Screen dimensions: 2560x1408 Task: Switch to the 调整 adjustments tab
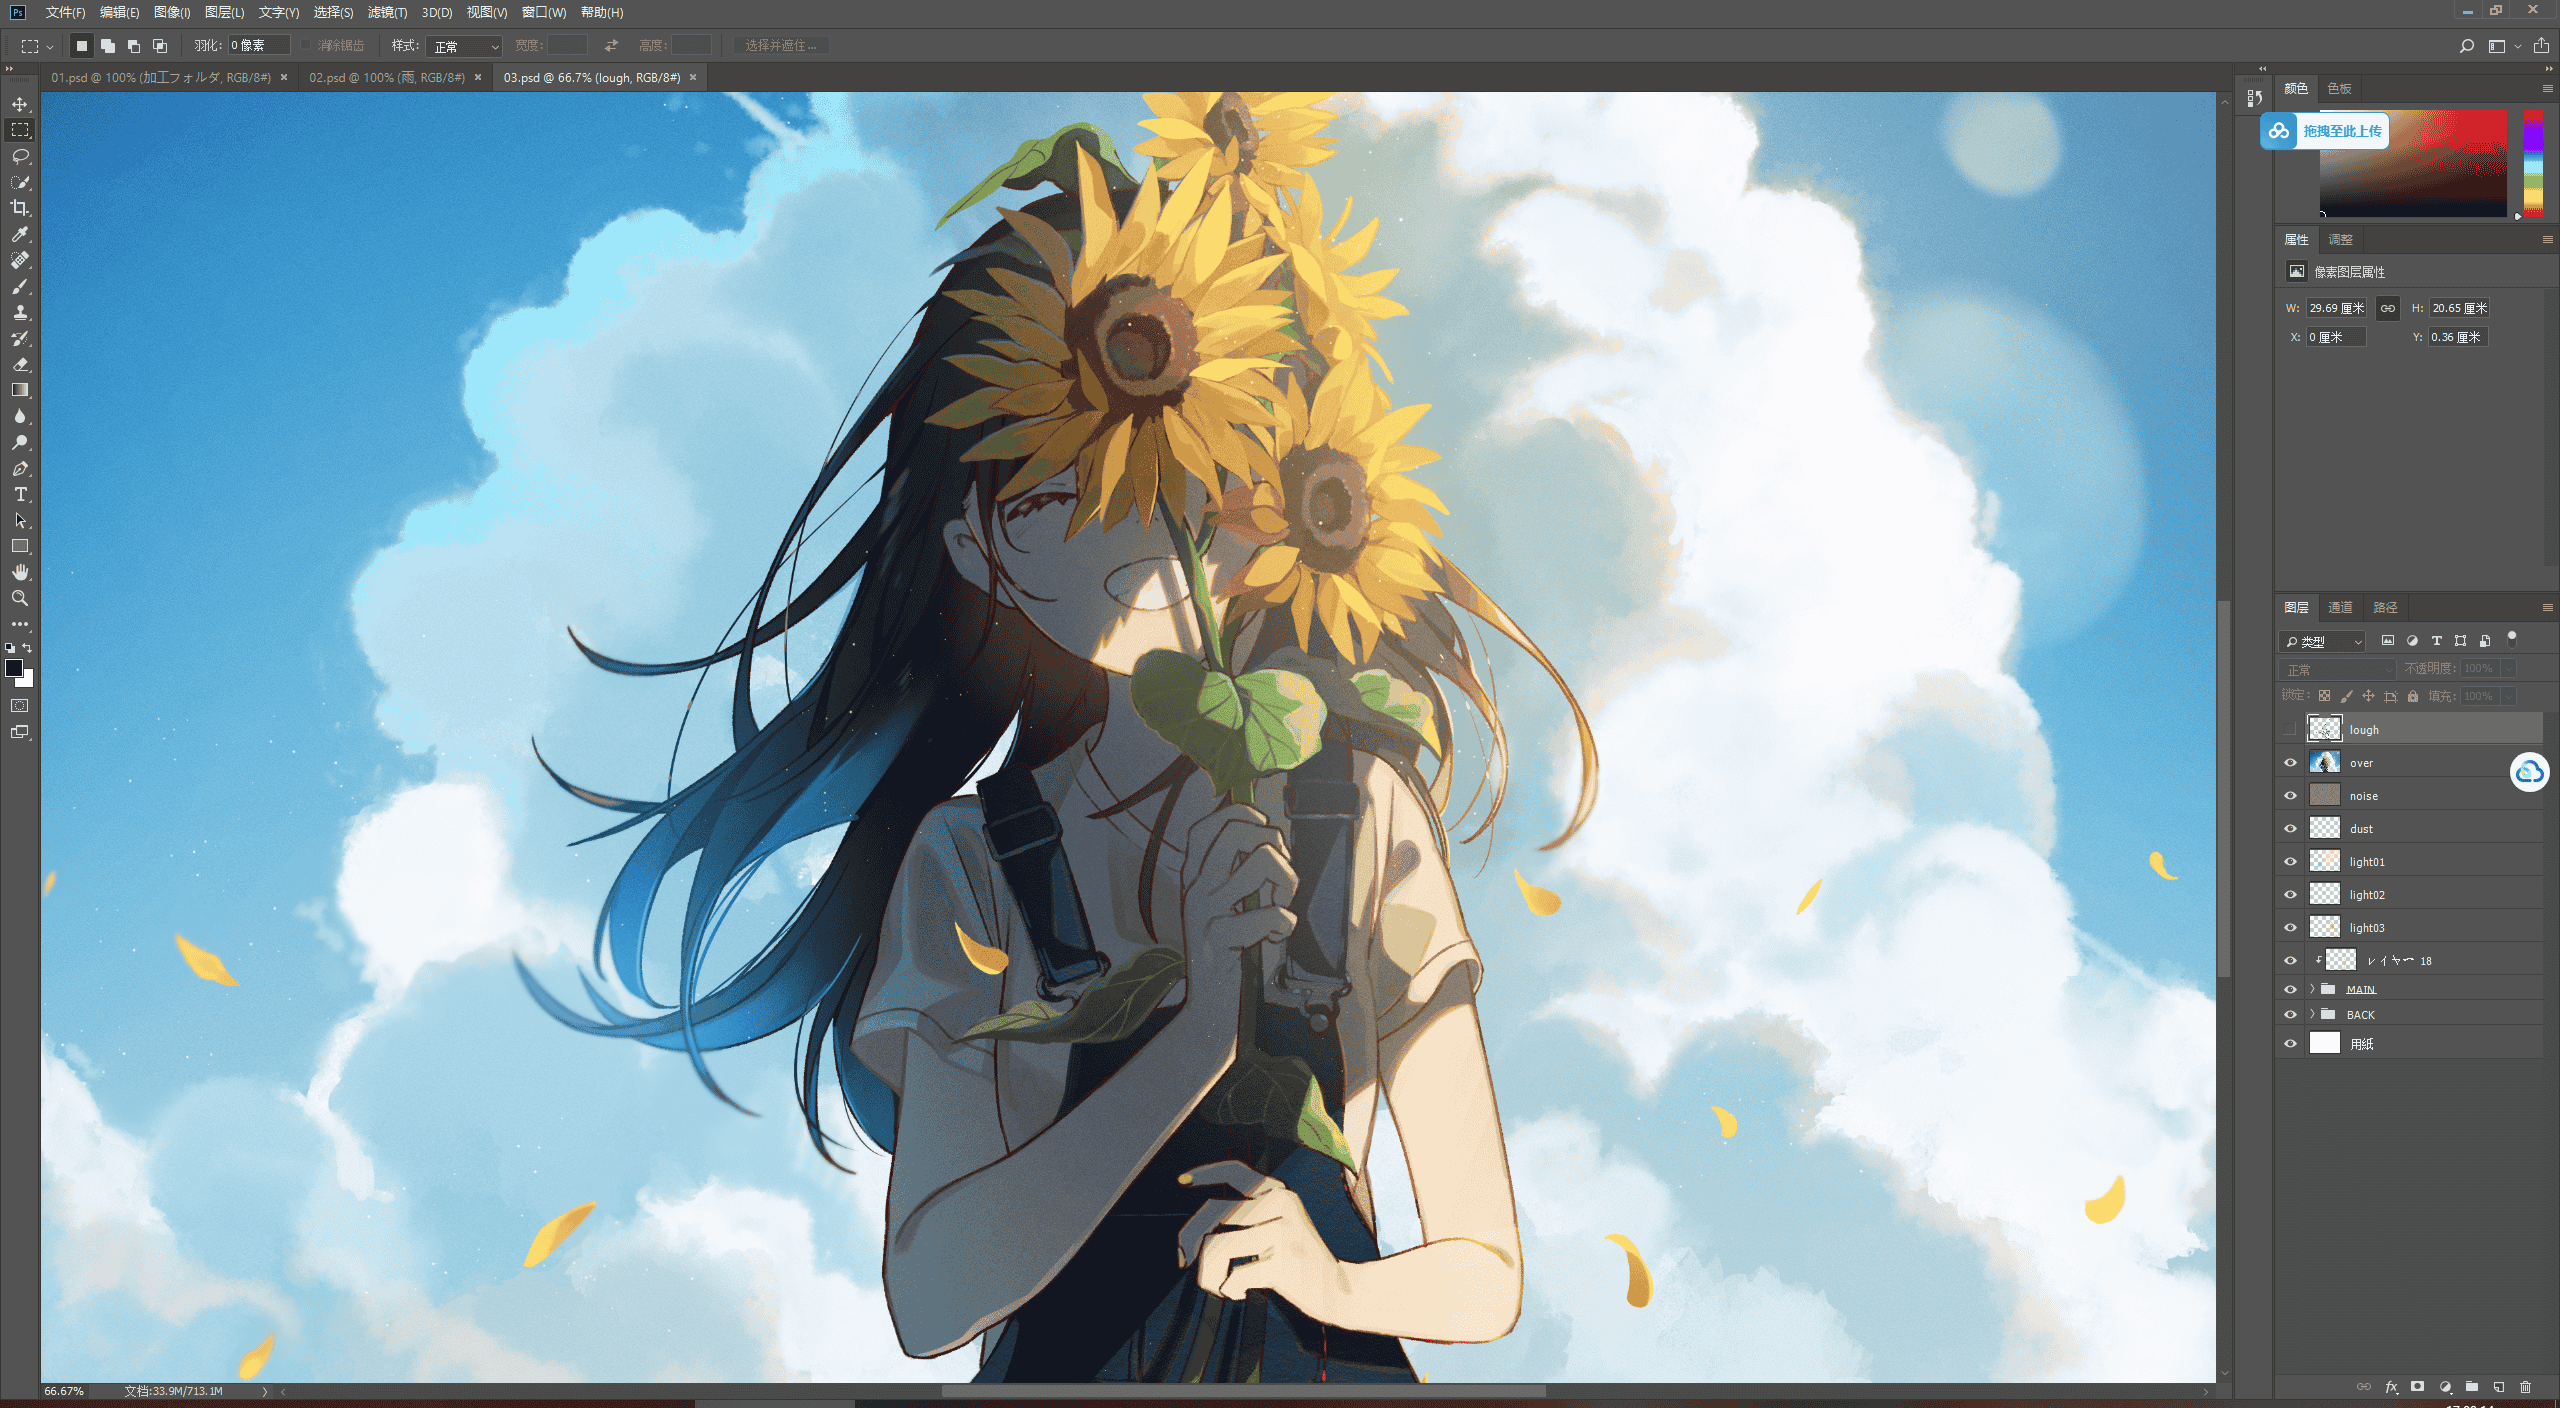(x=2340, y=239)
